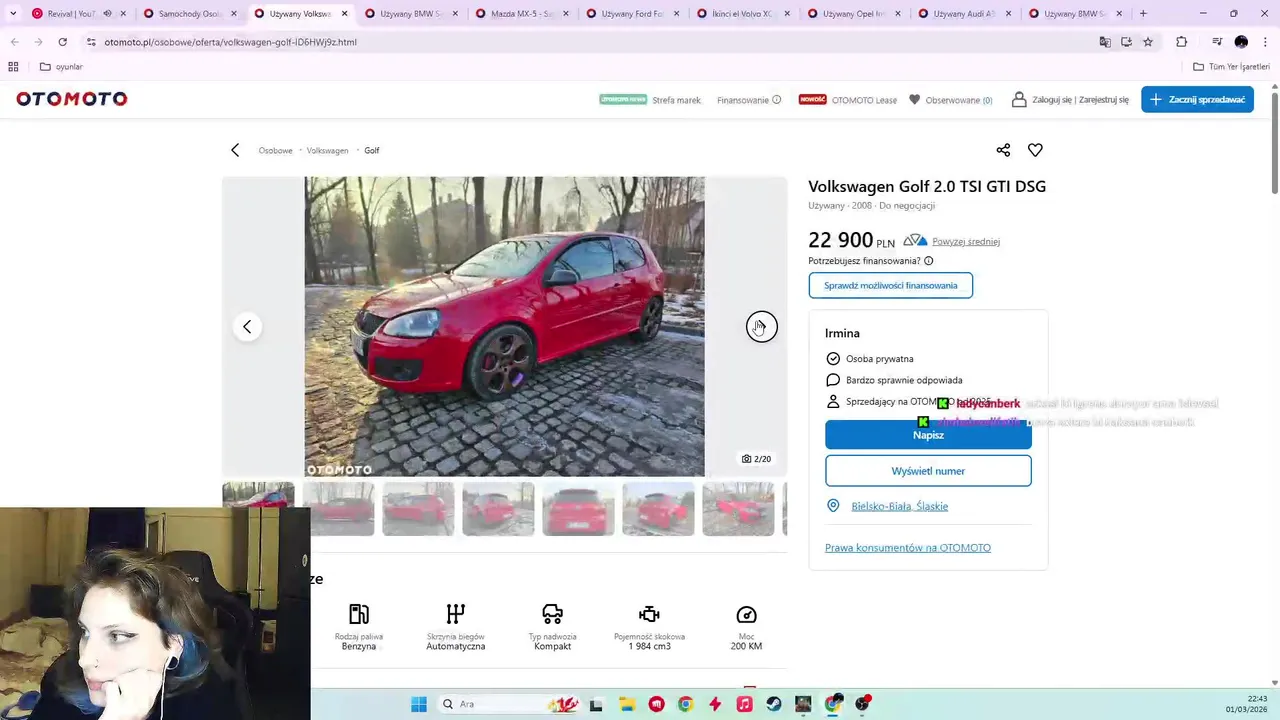Click Pojemność skokowa engine icon
Image resolution: width=1280 pixels, height=720 pixels.
(649, 614)
